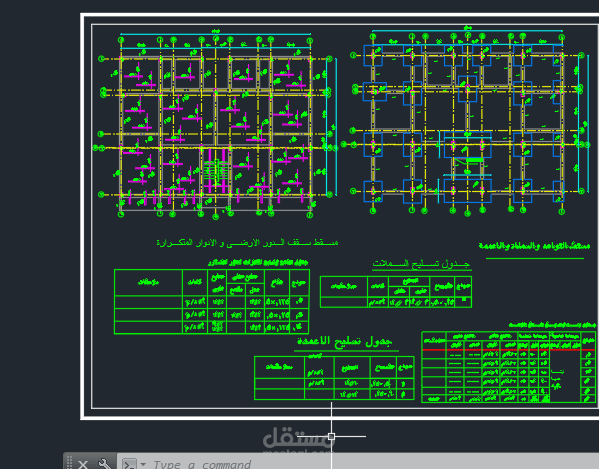Close the command line panel
599x469 pixels.
[x=83, y=464]
